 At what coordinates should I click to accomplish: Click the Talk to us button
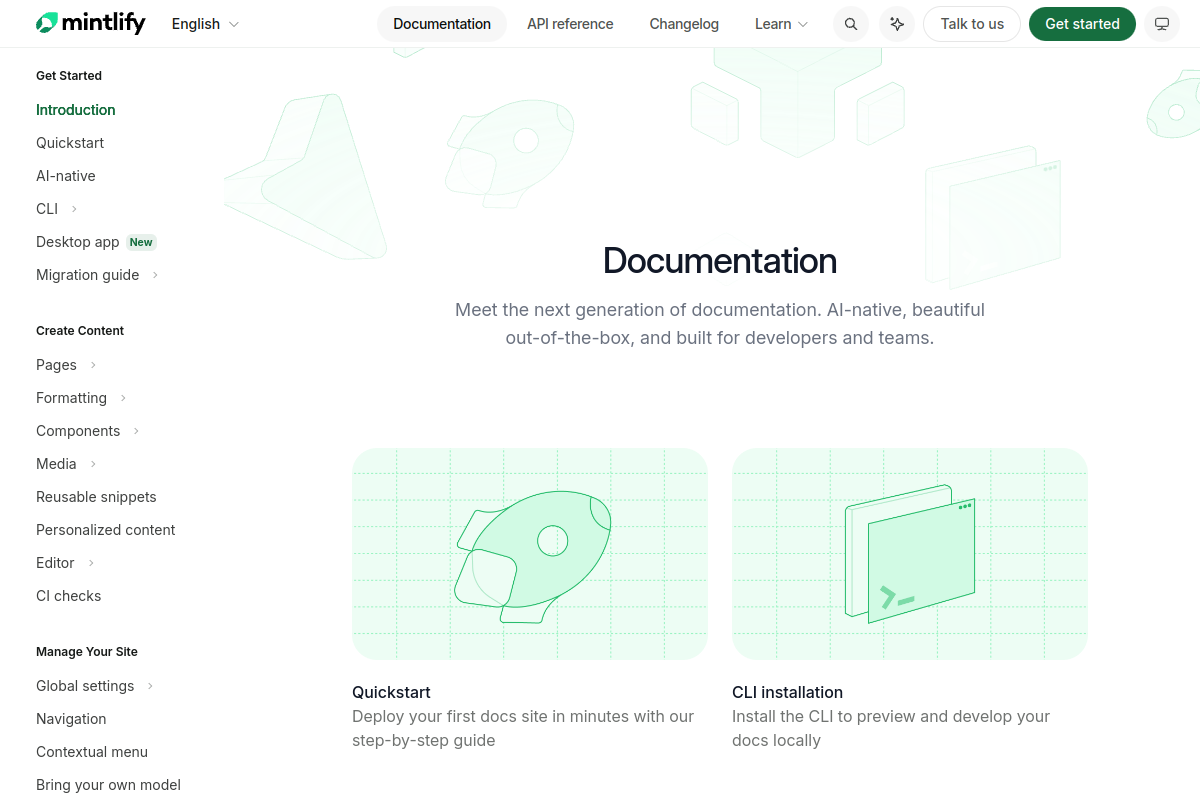[972, 24]
